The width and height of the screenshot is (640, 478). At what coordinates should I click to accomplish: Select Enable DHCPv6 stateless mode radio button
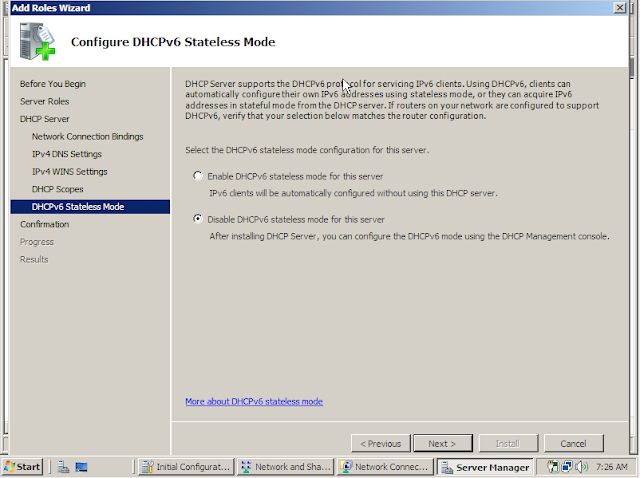(198, 176)
